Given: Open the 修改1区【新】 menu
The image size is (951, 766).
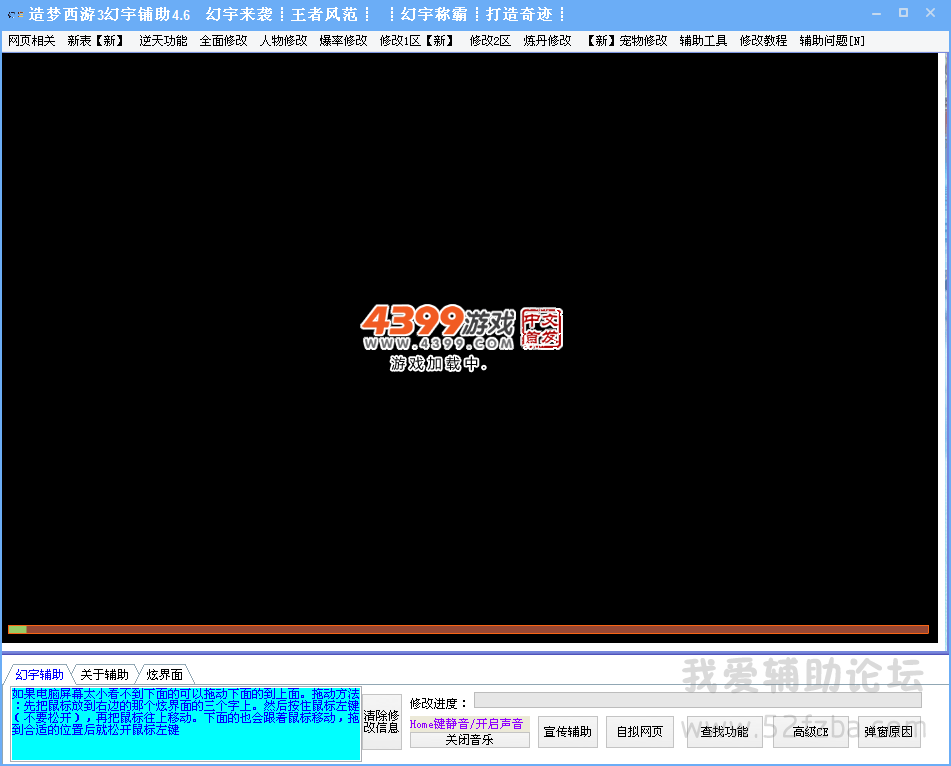Looking at the screenshot, I should [x=418, y=41].
